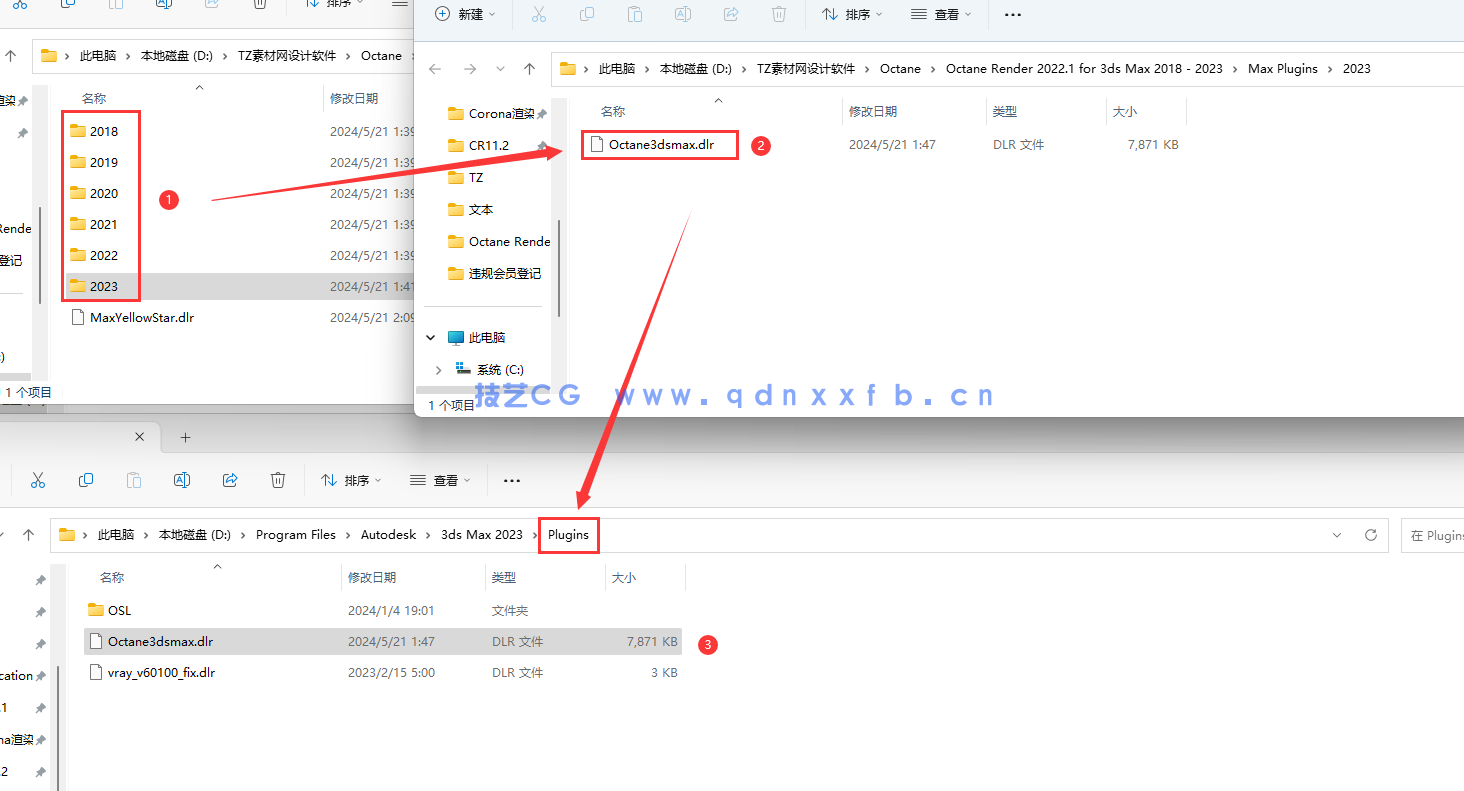
Task: Click the Autodesk breadcrumb in address bar
Action: 388,535
